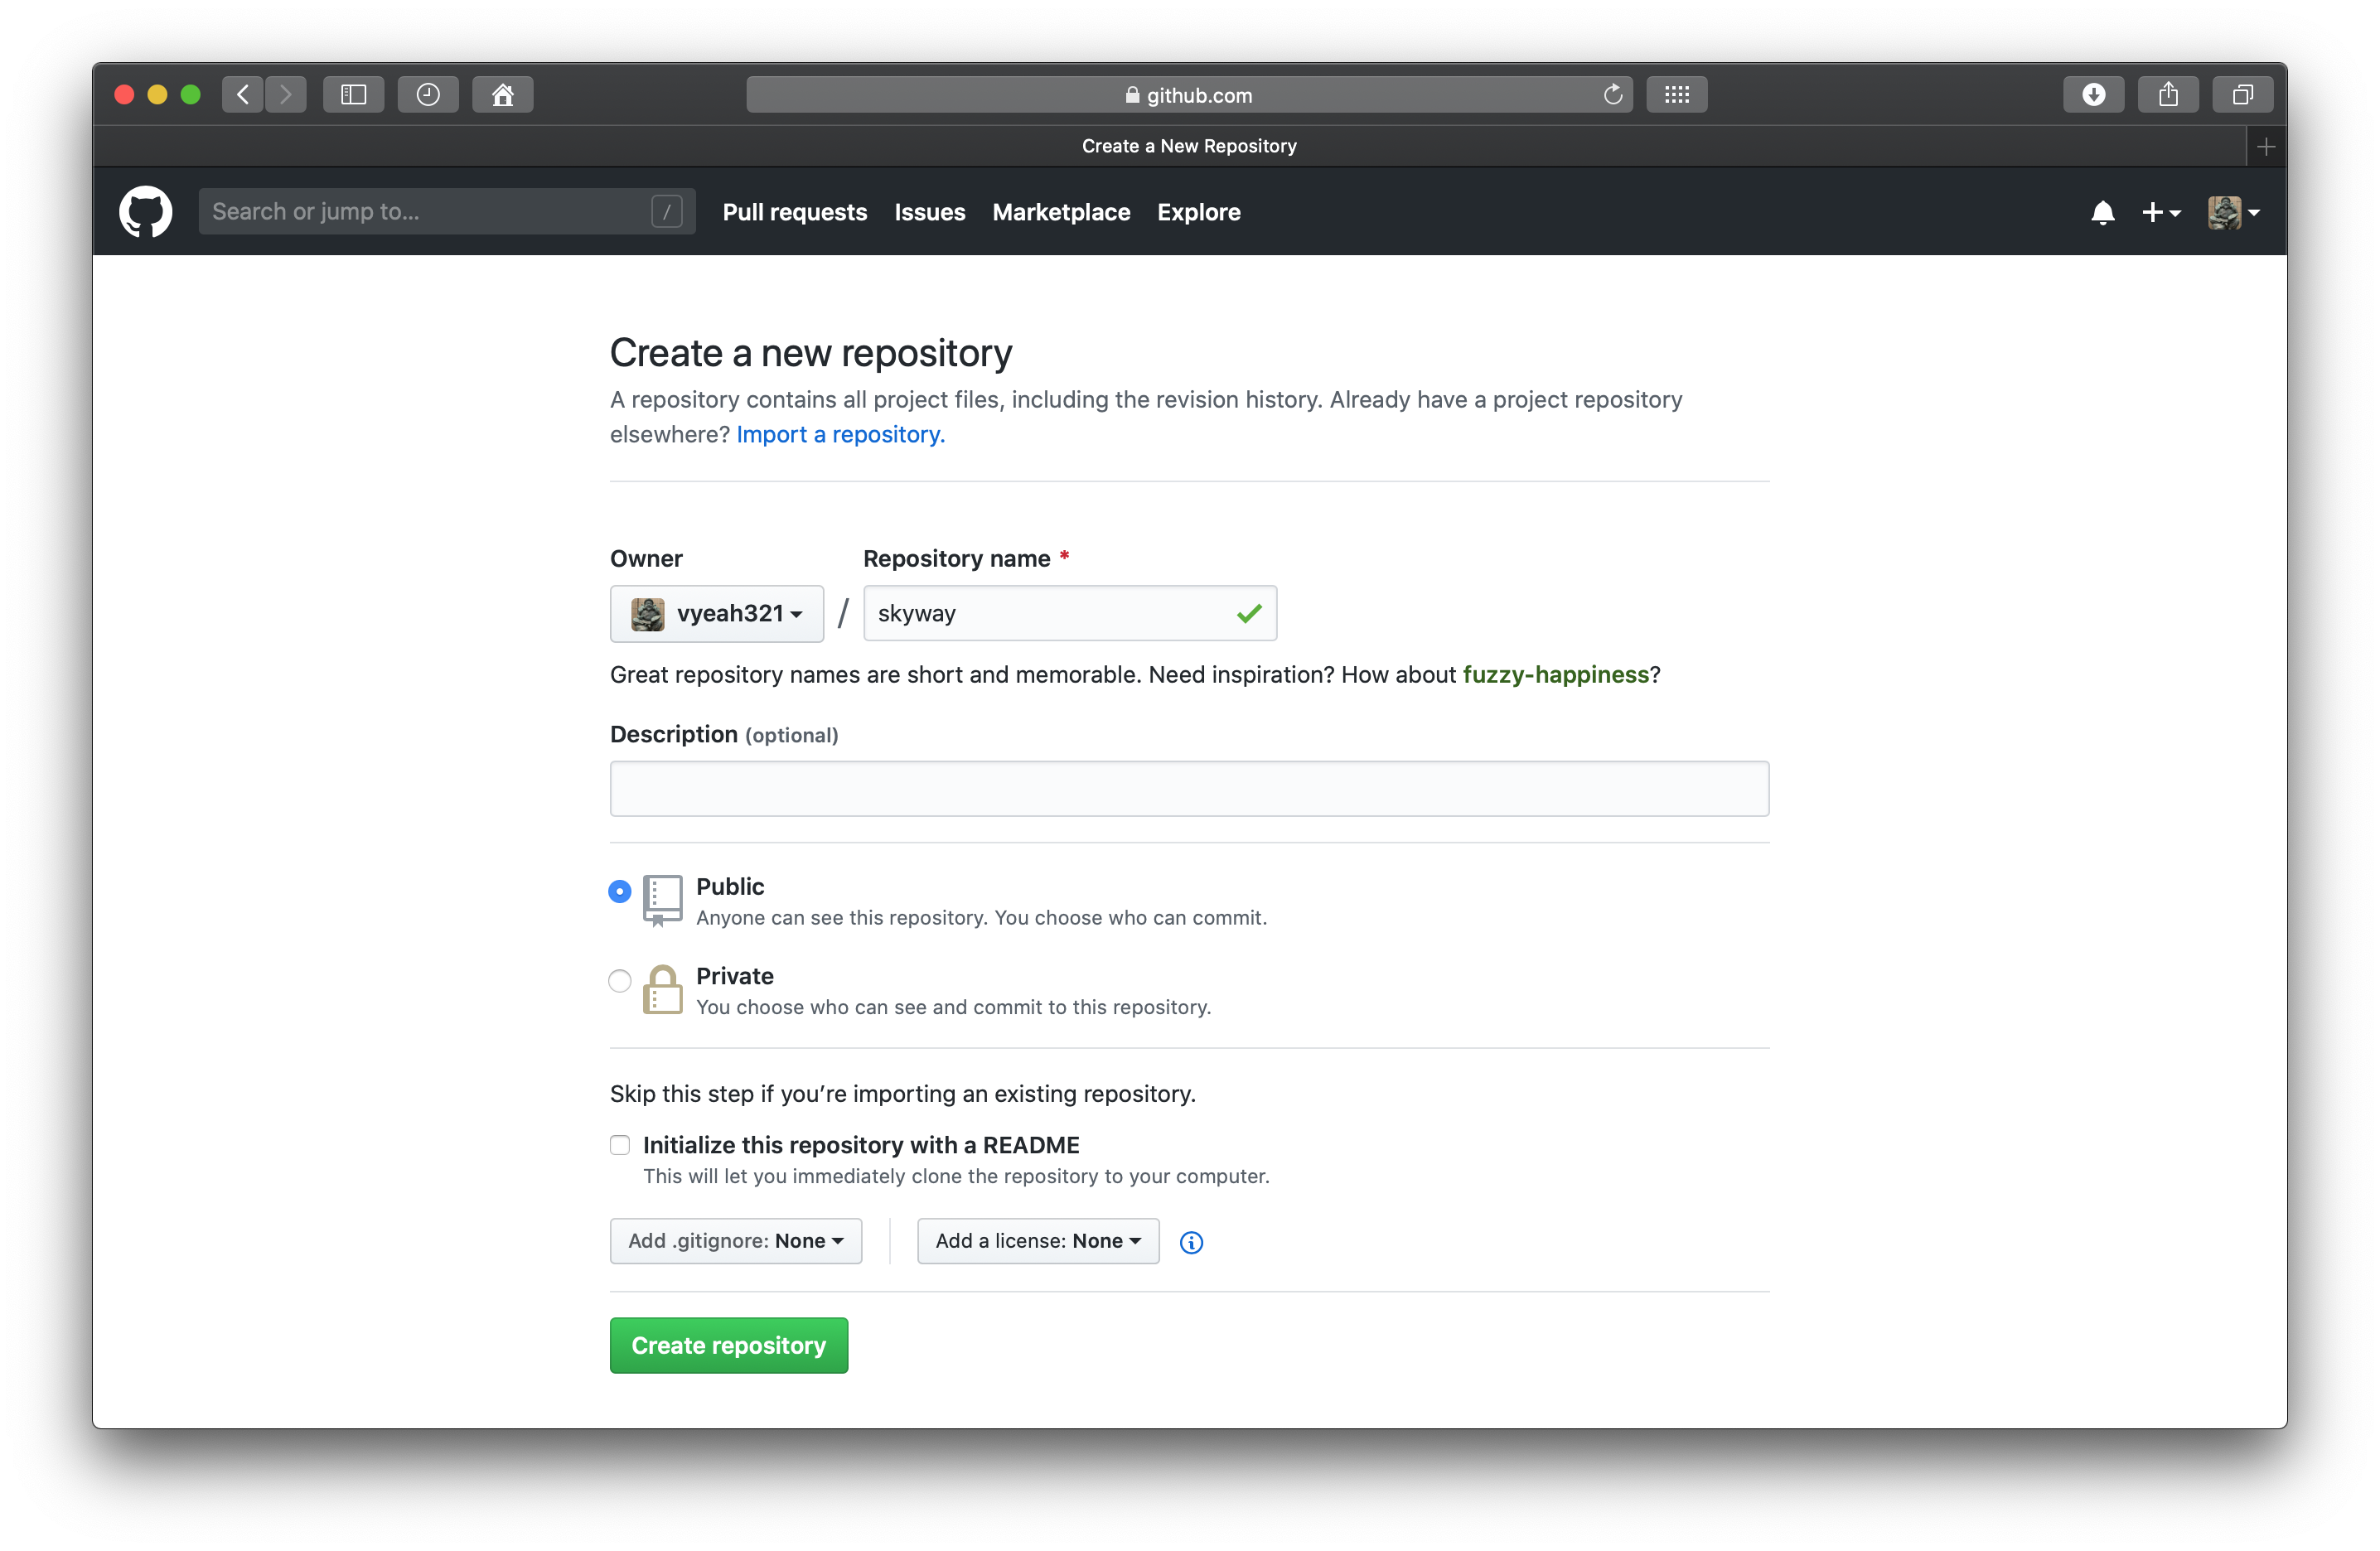Click the GitHub Octocat logo
This screenshot has height=1551, width=2380.
coord(145,212)
